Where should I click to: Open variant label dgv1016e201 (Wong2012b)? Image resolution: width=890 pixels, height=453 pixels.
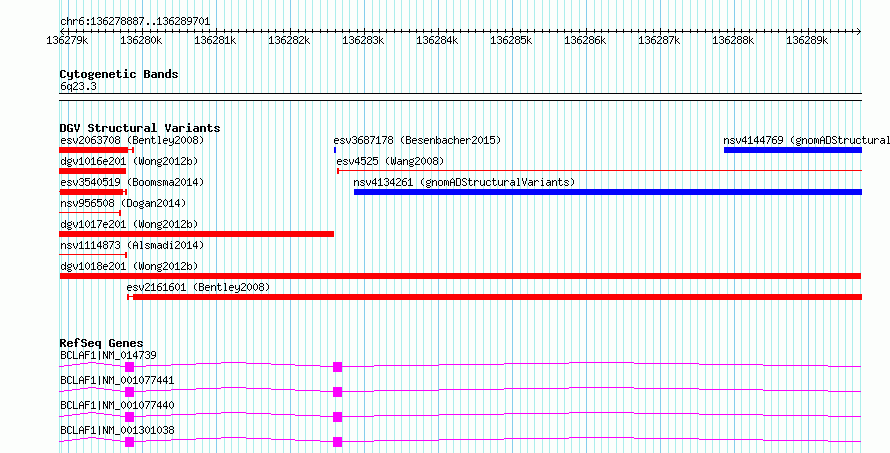point(129,161)
